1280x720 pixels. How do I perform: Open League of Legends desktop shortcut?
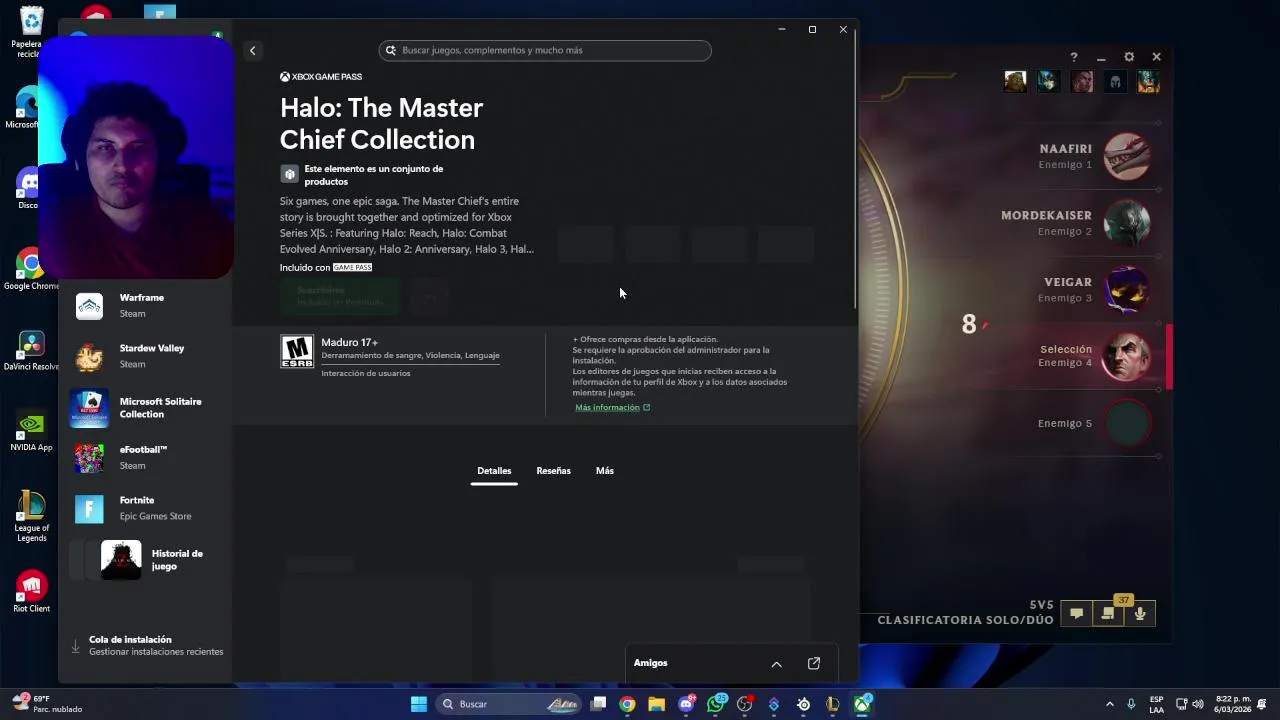click(31, 517)
